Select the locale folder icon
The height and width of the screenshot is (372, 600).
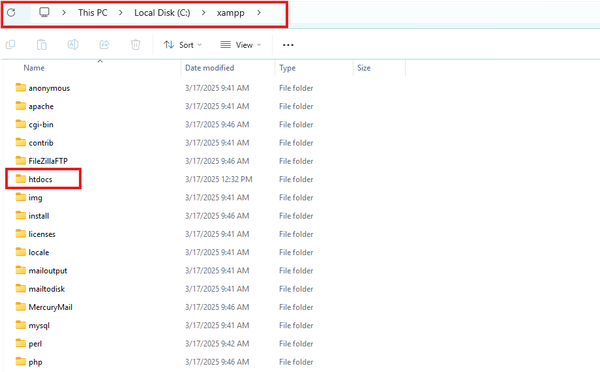click(x=21, y=252)
